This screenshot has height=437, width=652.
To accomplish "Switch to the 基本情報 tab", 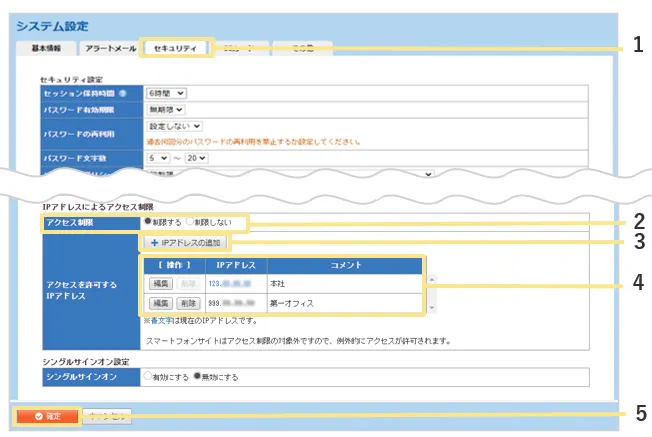I will 46,47.
